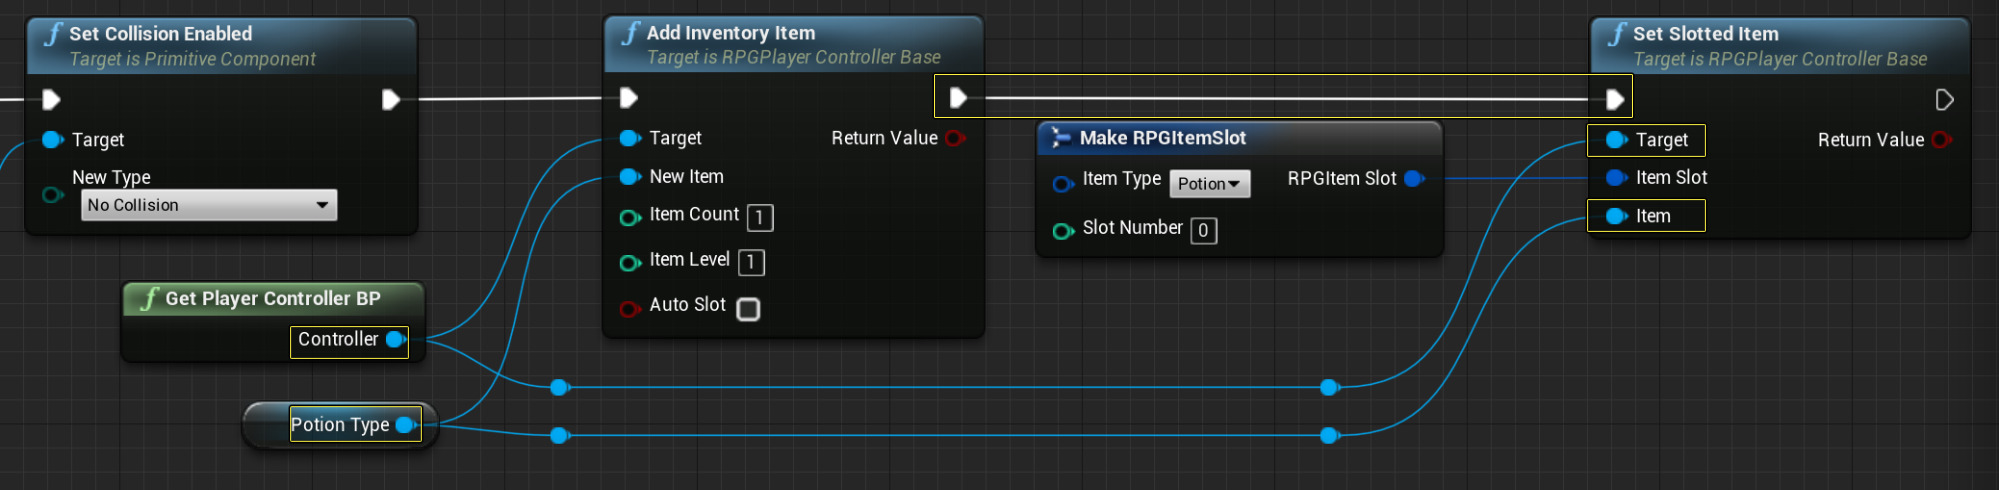Click the Auto Slot checkbox

[x=748, y=309]
